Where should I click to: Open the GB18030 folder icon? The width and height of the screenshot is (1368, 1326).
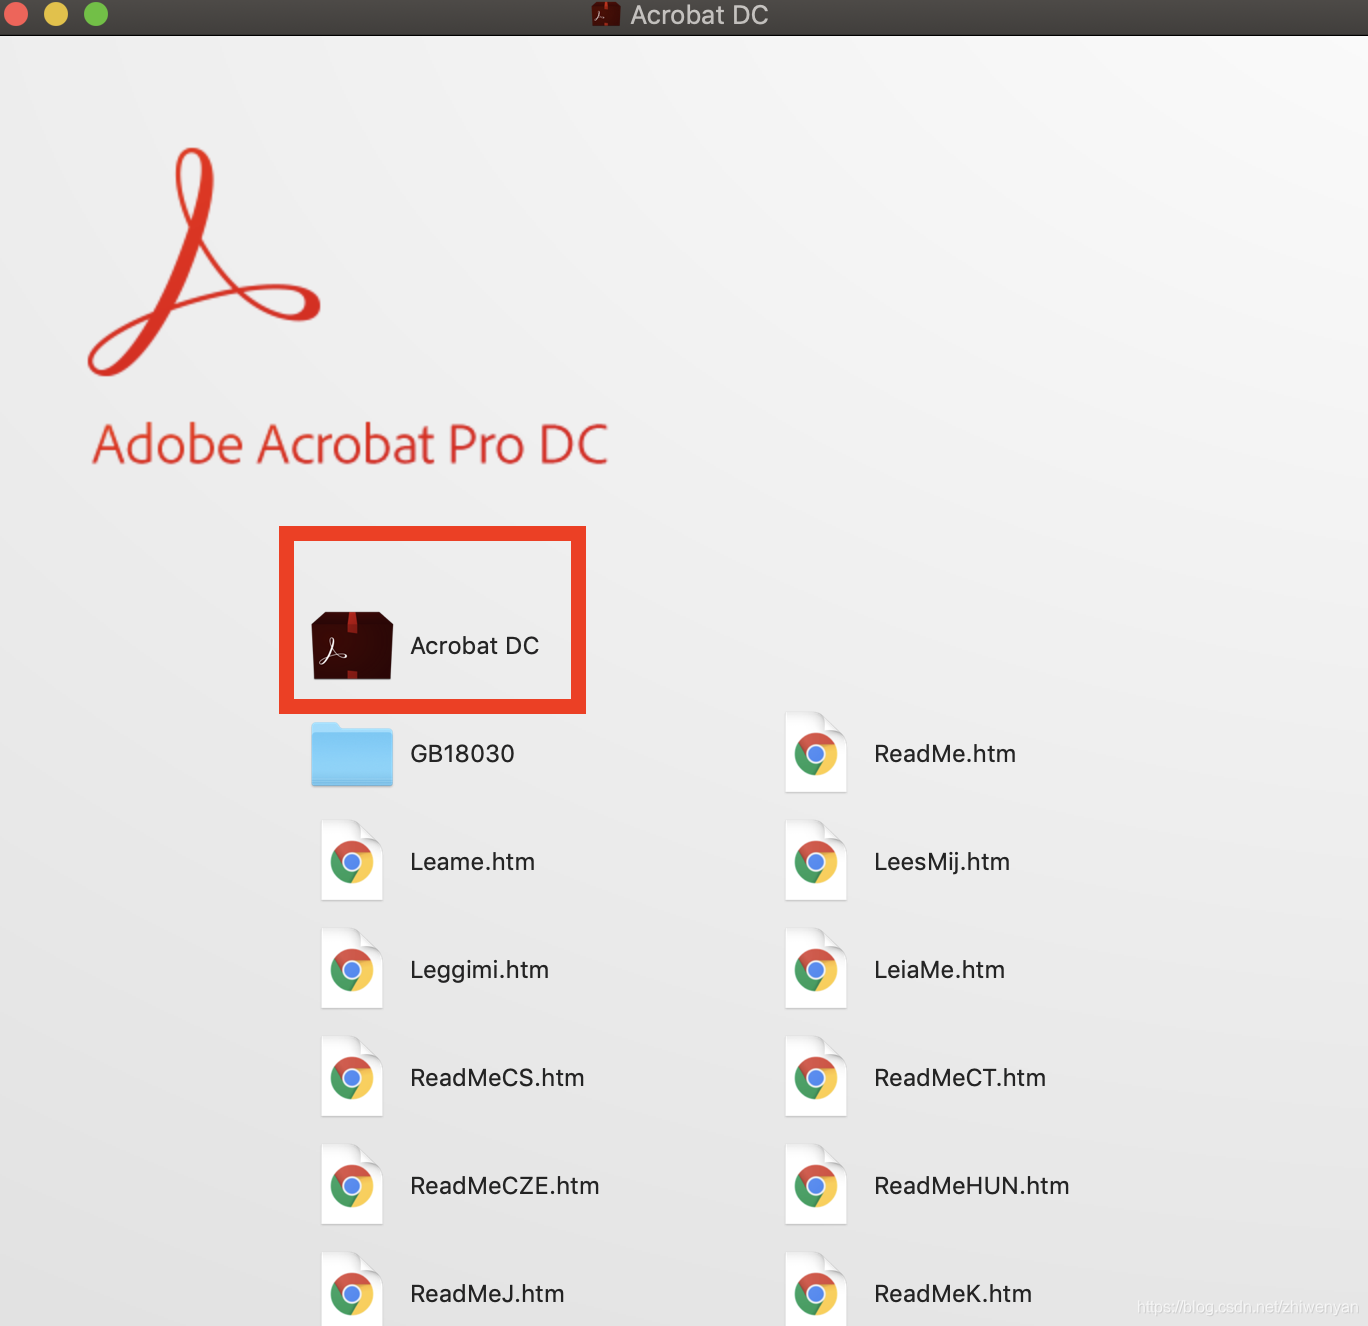(352, 754)
